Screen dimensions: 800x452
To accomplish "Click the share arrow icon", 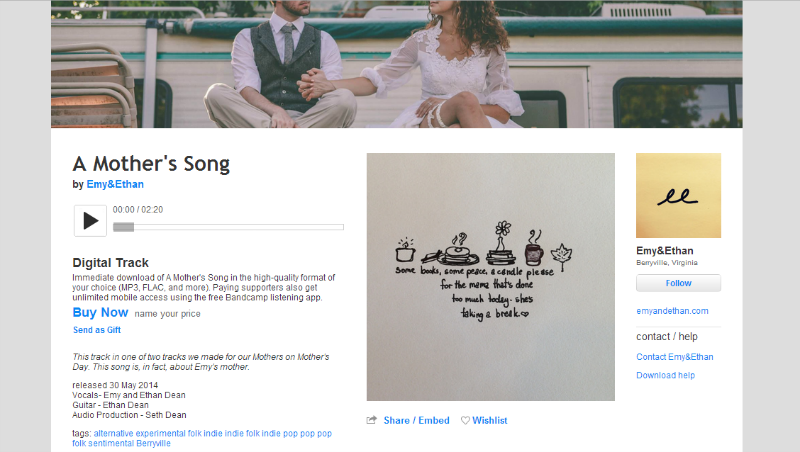I will pos(371,420).
